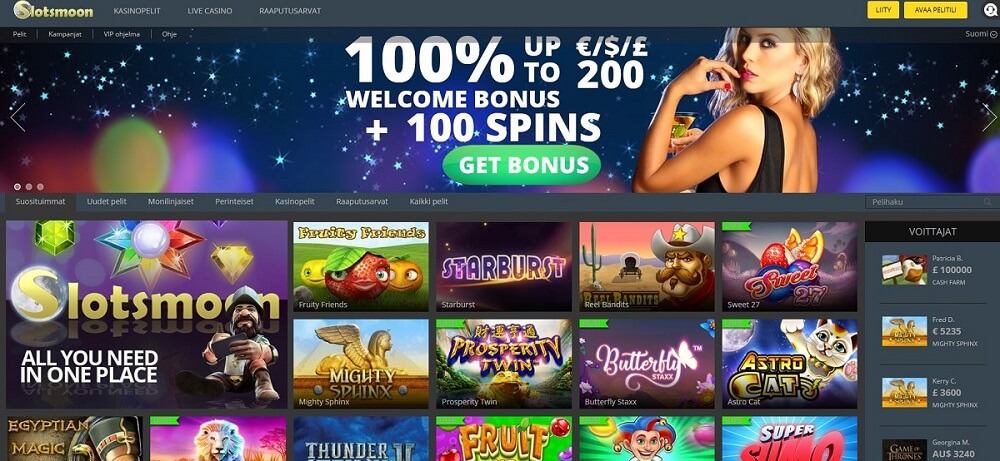Screen dimensions: 1000x461
Task: Click the green Get Bonus button
Action: point(522,165)
